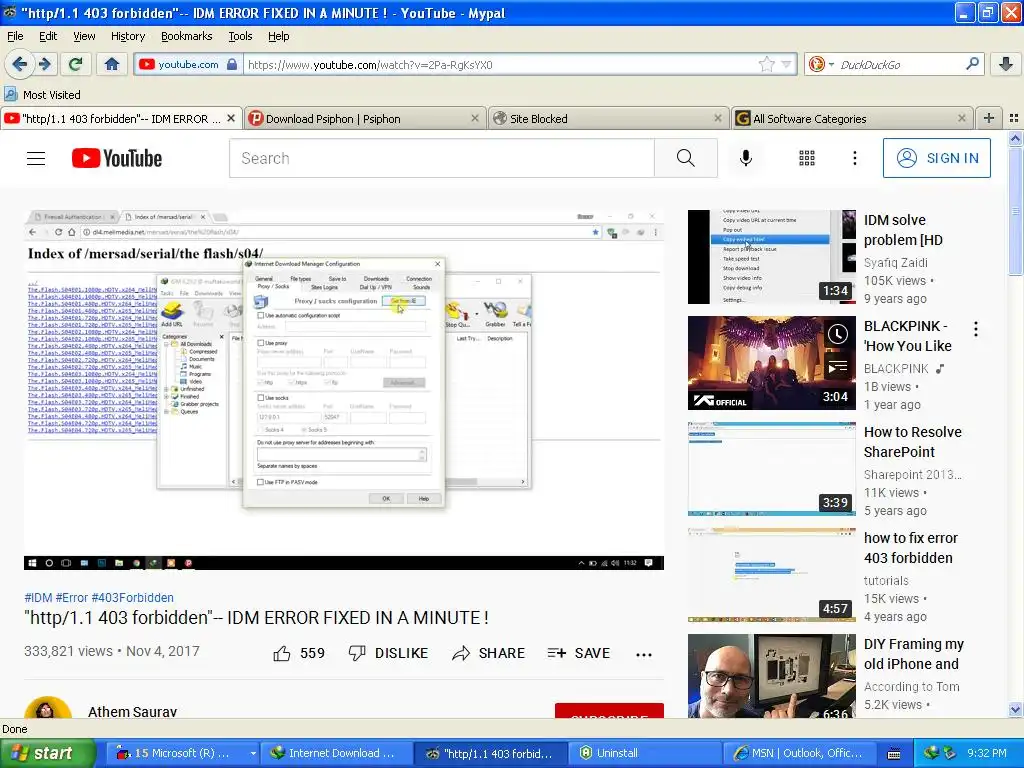Open the Edit menu

[48, 36]
